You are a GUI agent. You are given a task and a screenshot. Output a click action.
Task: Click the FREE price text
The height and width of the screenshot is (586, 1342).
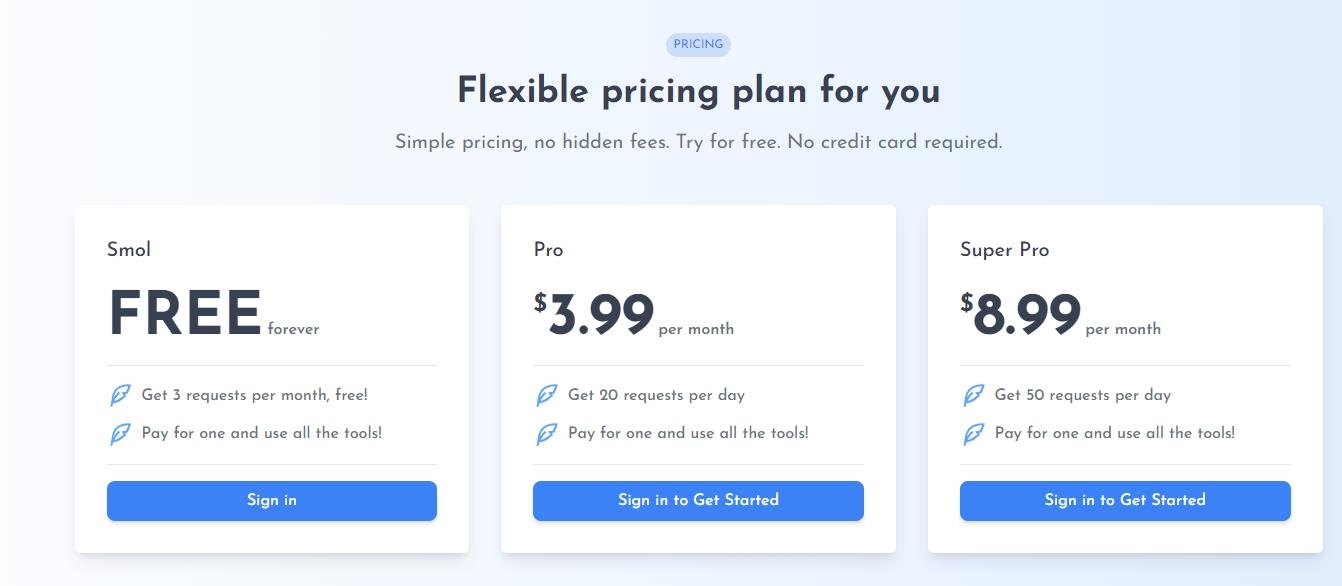[185, 314]
